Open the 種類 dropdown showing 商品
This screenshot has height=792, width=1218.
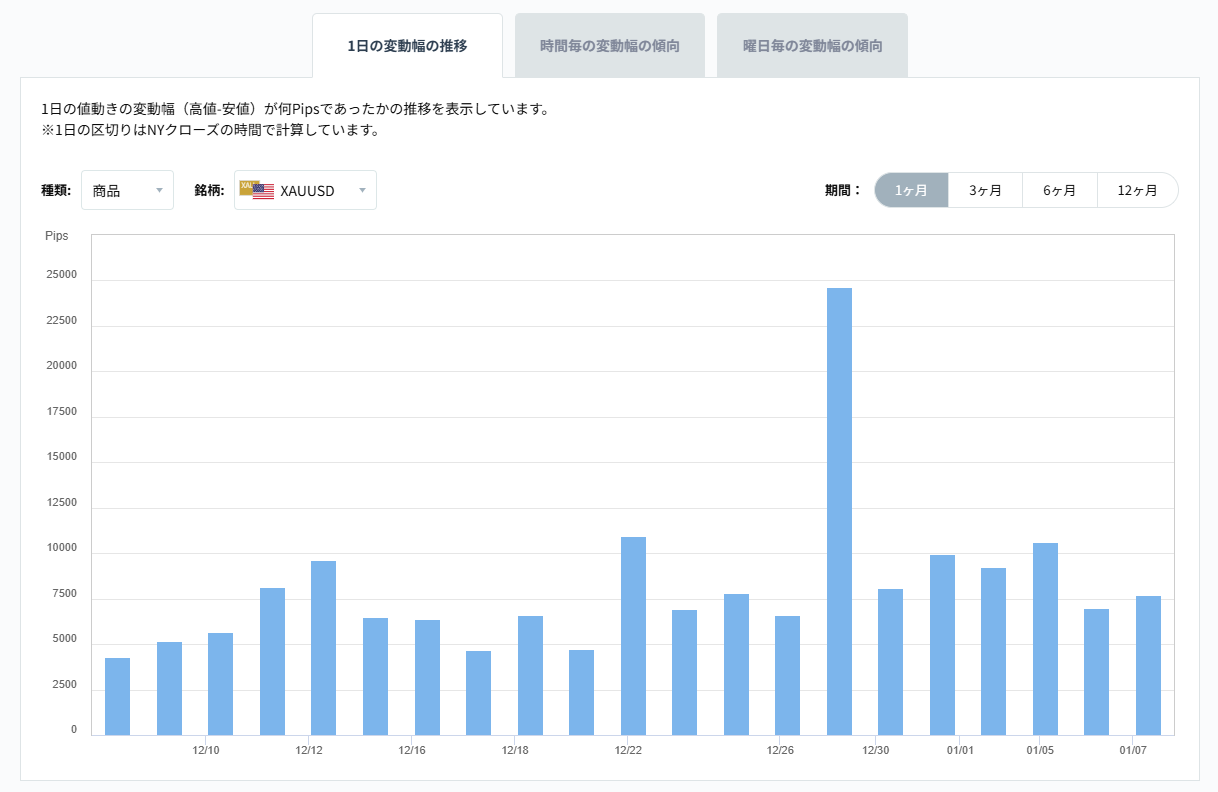tap(127, 190)
